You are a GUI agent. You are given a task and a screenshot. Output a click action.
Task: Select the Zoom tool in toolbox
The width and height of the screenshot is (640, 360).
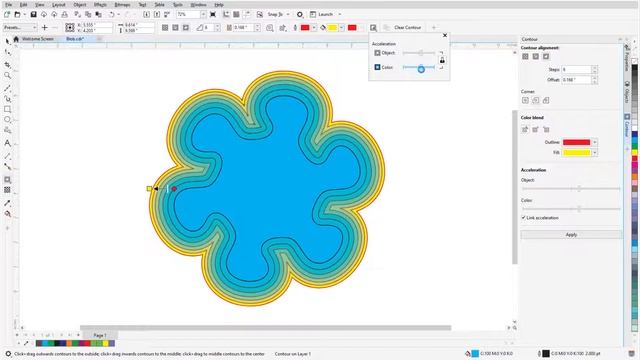click(7, 76)
